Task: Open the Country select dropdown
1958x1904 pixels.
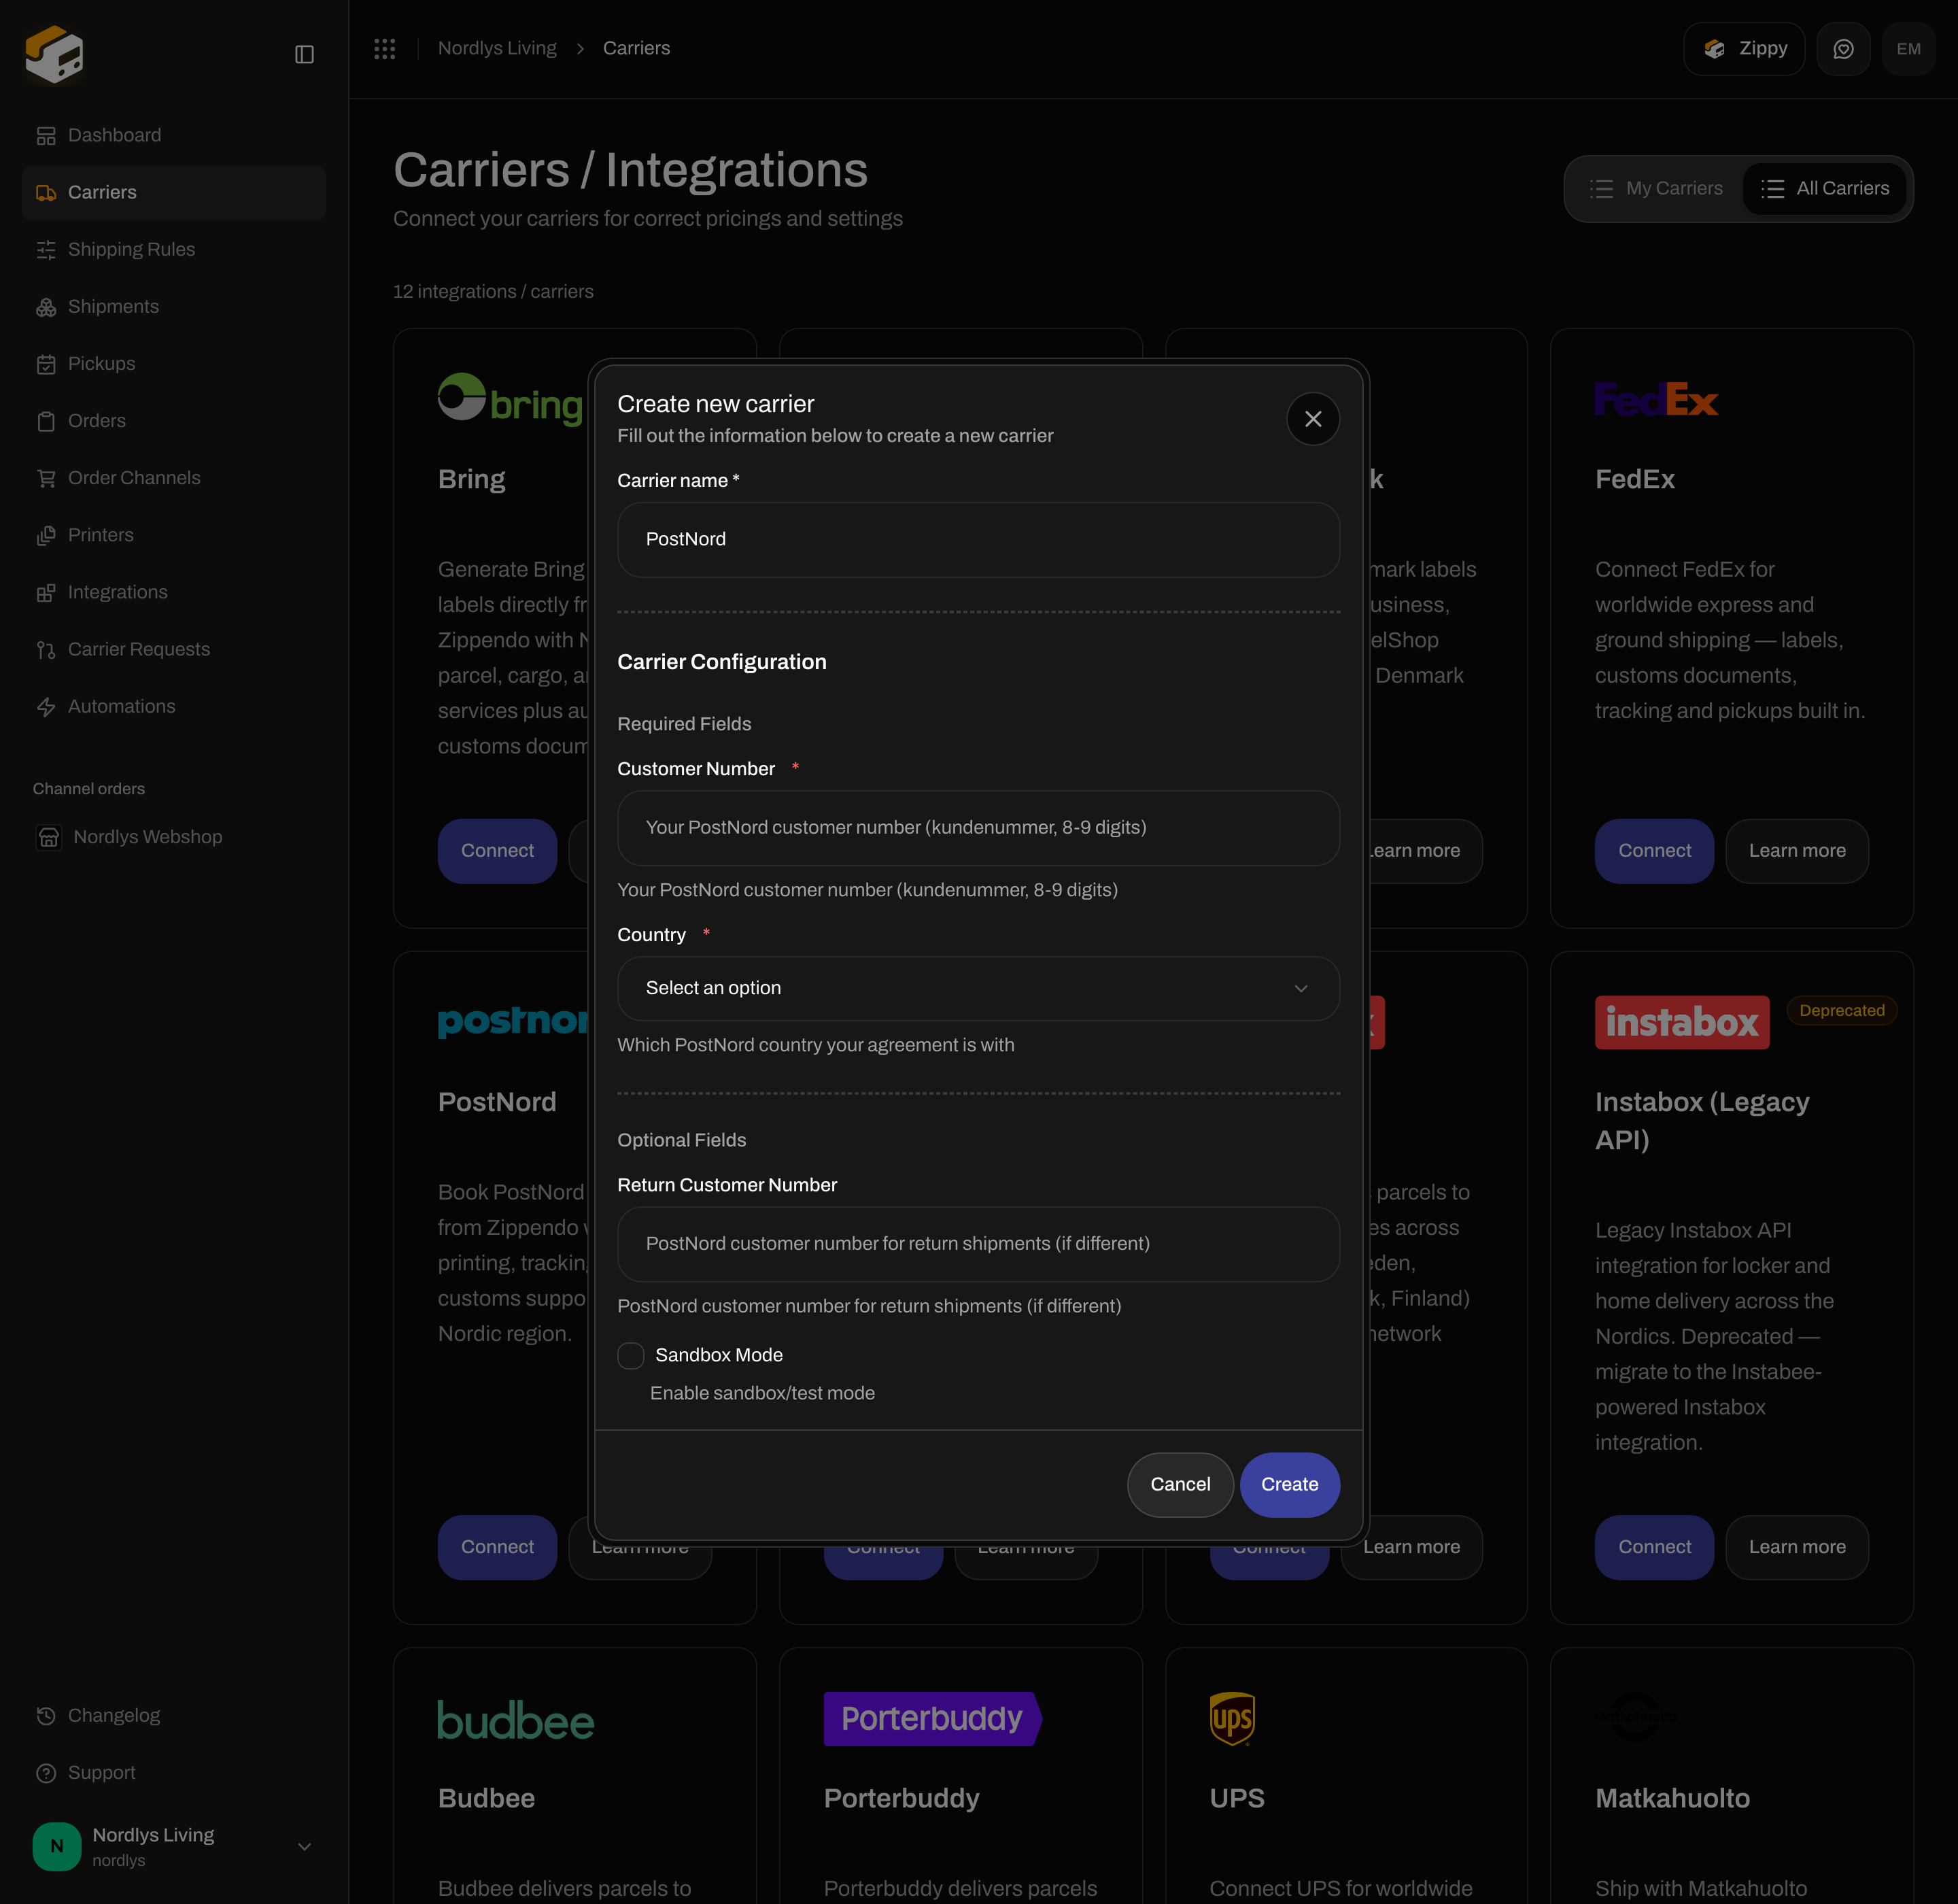Action: pyautogui.click(x=978, y=988)
